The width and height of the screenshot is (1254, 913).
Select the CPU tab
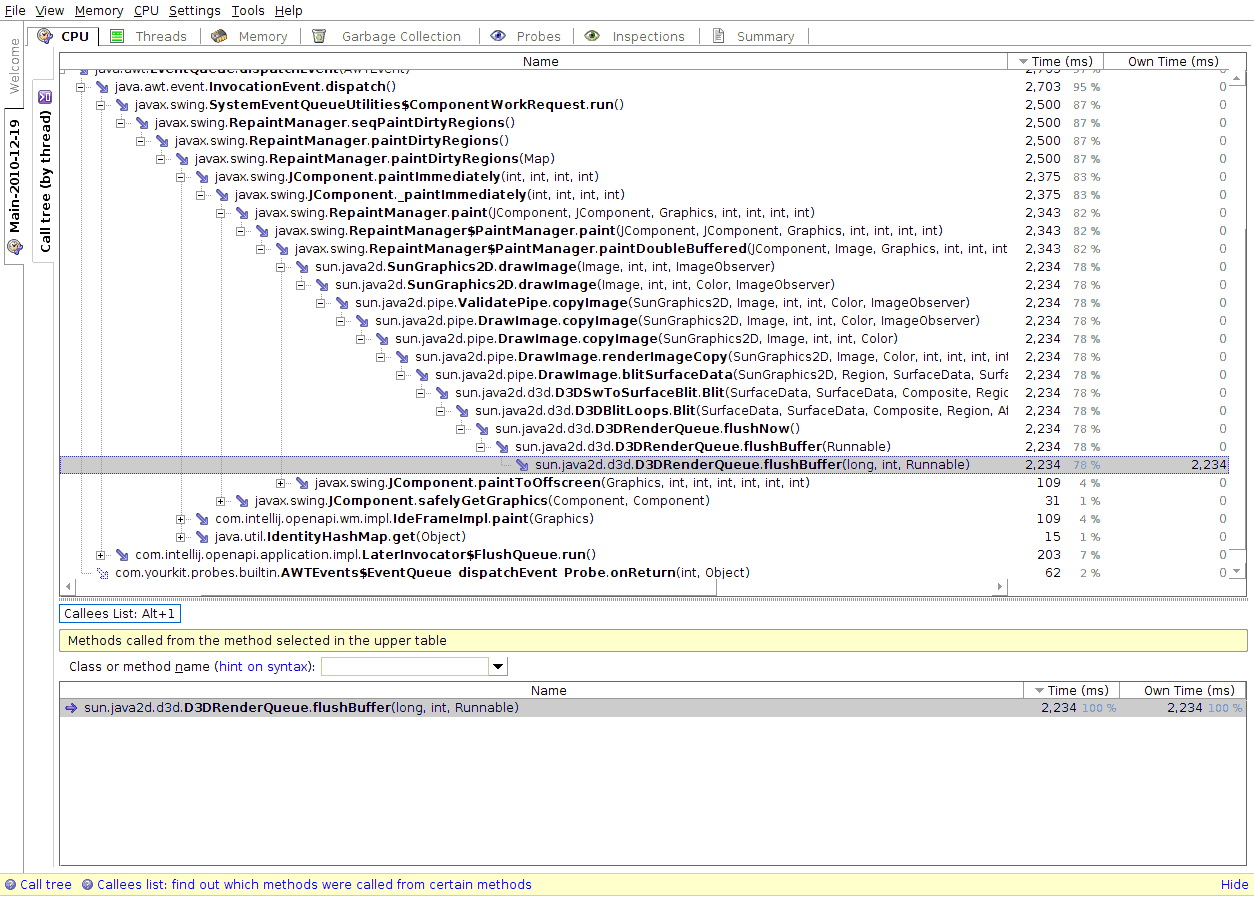(64, 36)
